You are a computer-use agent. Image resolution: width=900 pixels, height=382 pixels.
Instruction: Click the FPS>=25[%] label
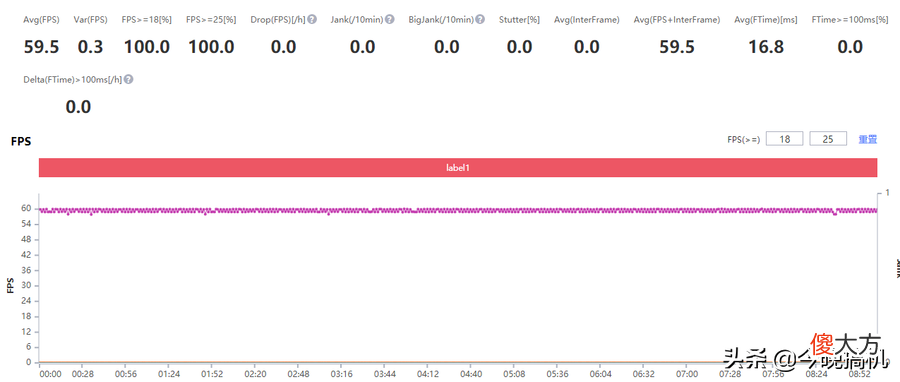click(x=211, y=20)
